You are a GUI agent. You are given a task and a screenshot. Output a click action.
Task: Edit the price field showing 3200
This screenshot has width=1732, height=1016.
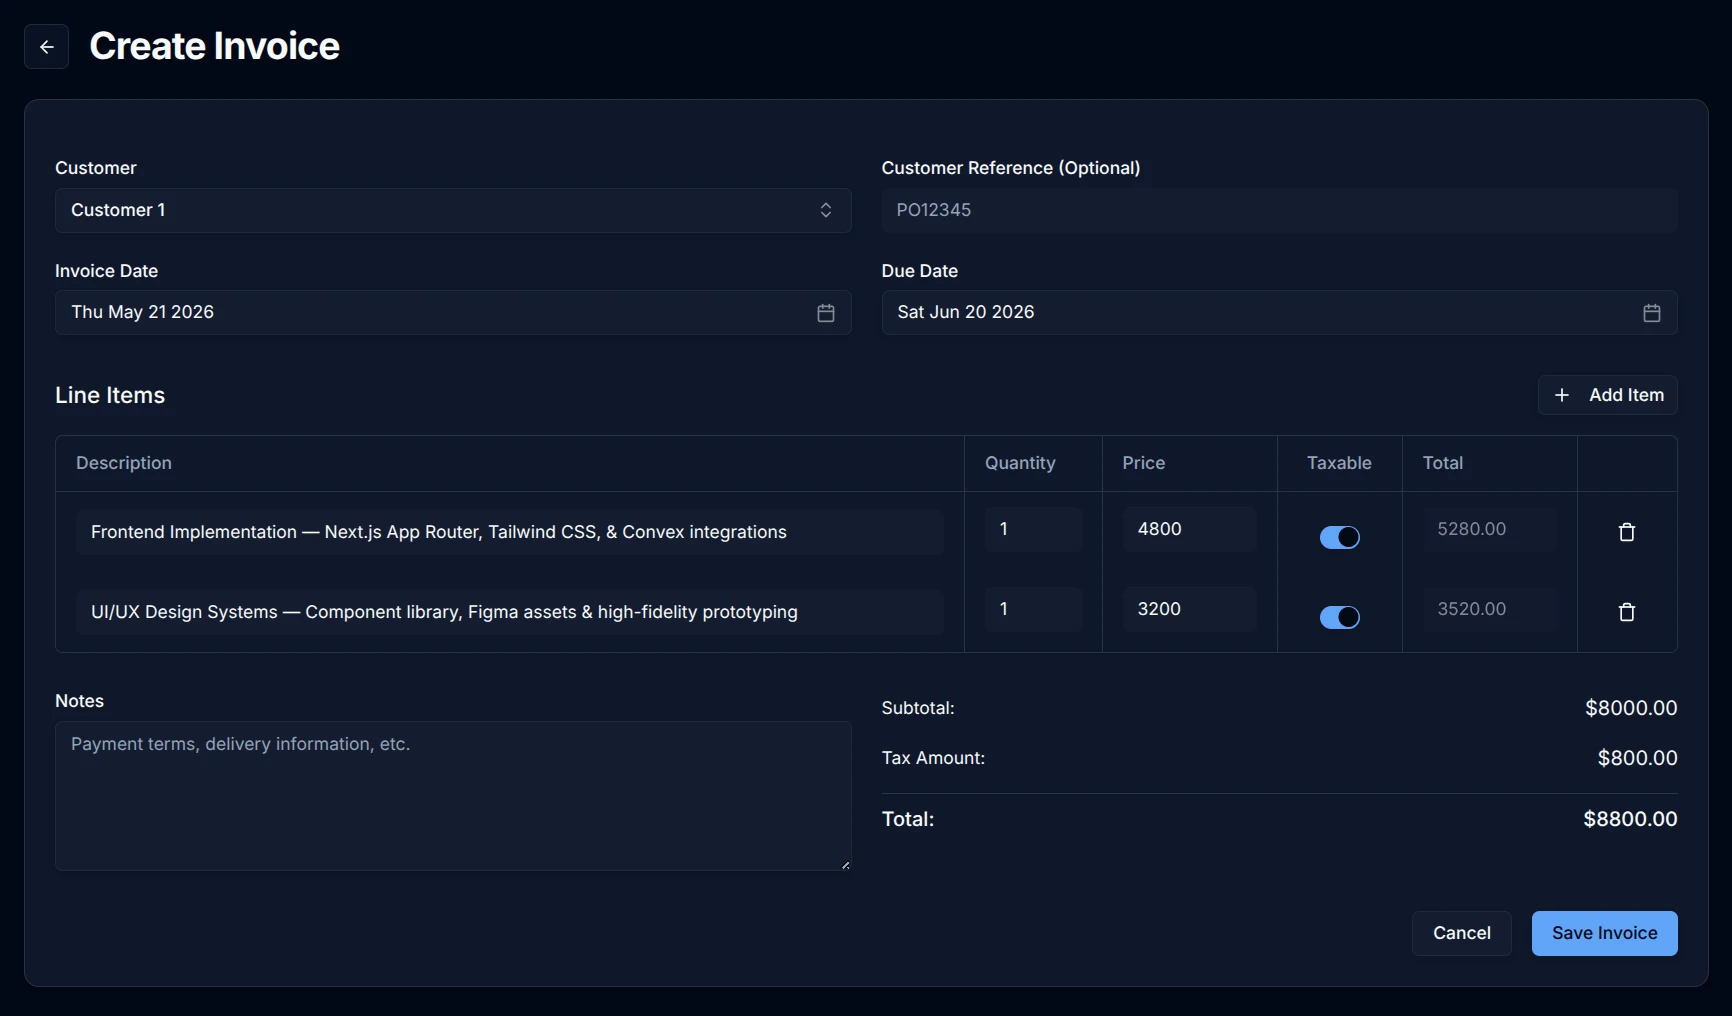[1189, 609]
